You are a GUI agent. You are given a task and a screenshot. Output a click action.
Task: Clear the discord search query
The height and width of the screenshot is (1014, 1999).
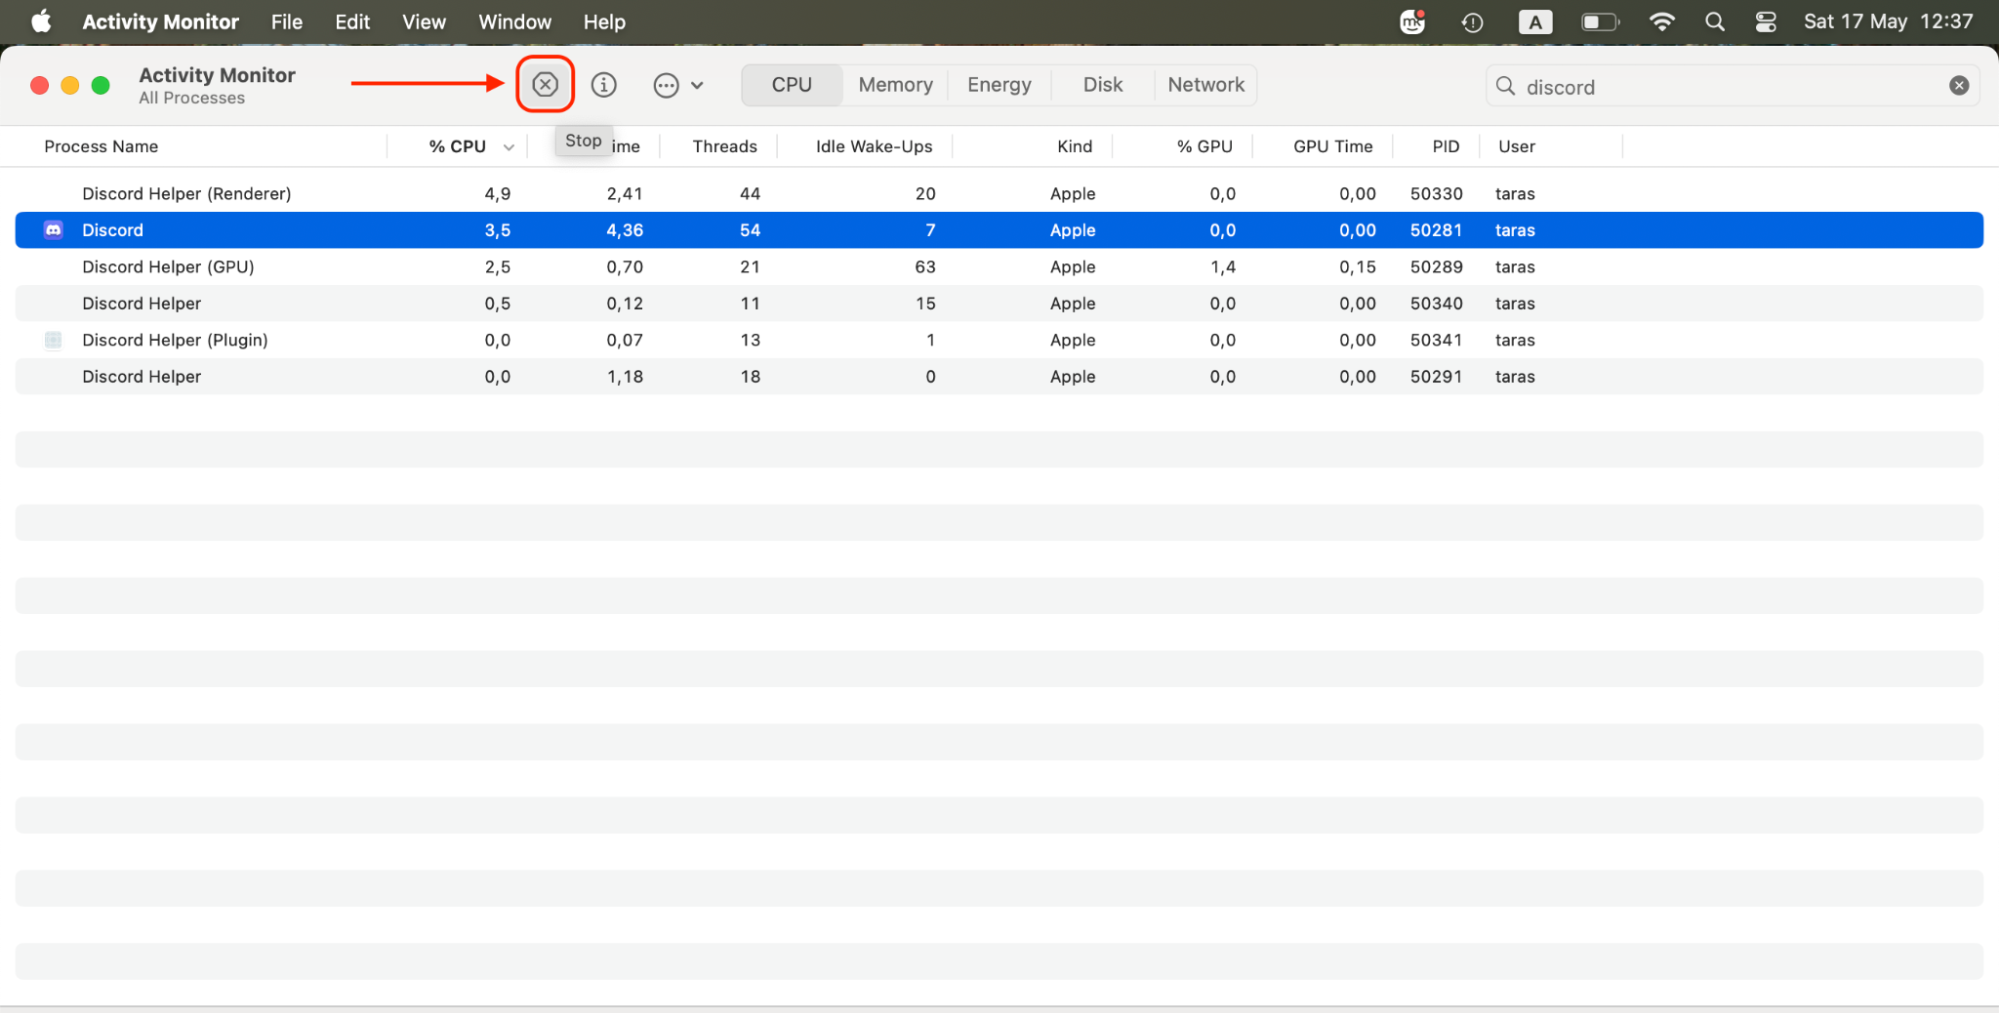pyautogui.click(x=1957, y=85)
